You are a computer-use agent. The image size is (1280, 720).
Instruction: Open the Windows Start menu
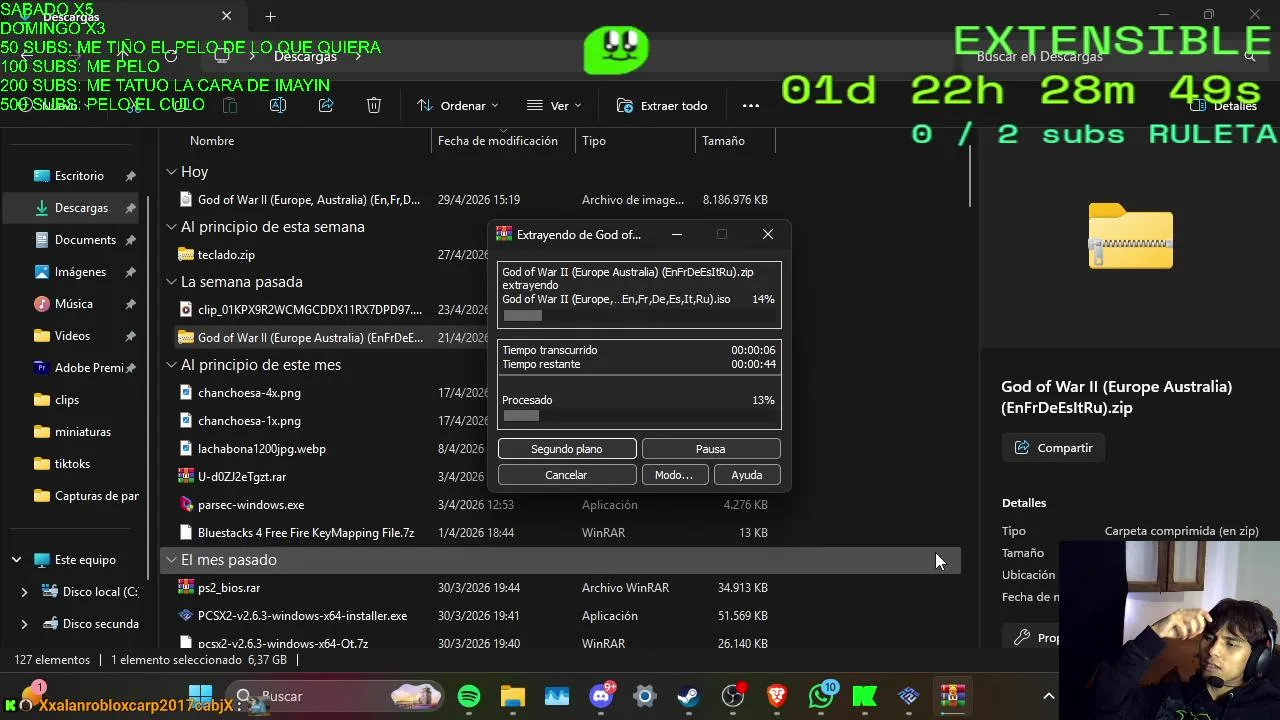click(x=200, y=696)
